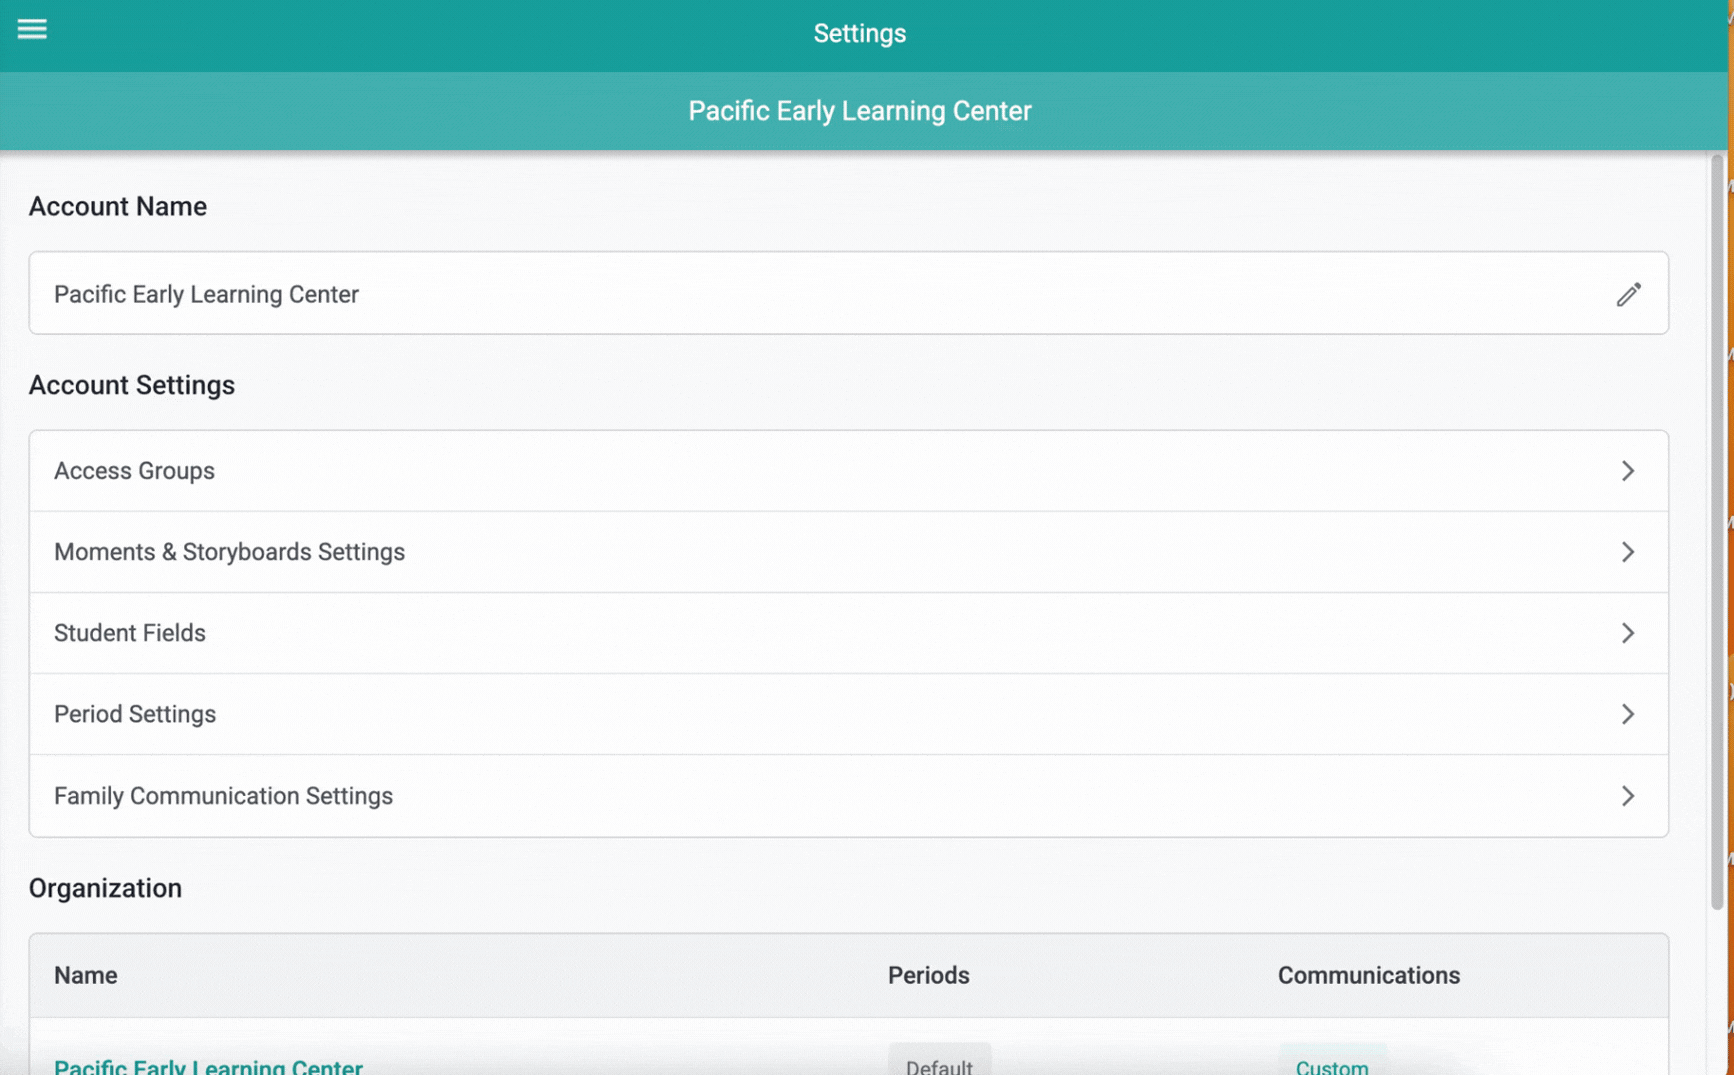Click the Family Communication Settings chevron

[x=1628, y=796]
